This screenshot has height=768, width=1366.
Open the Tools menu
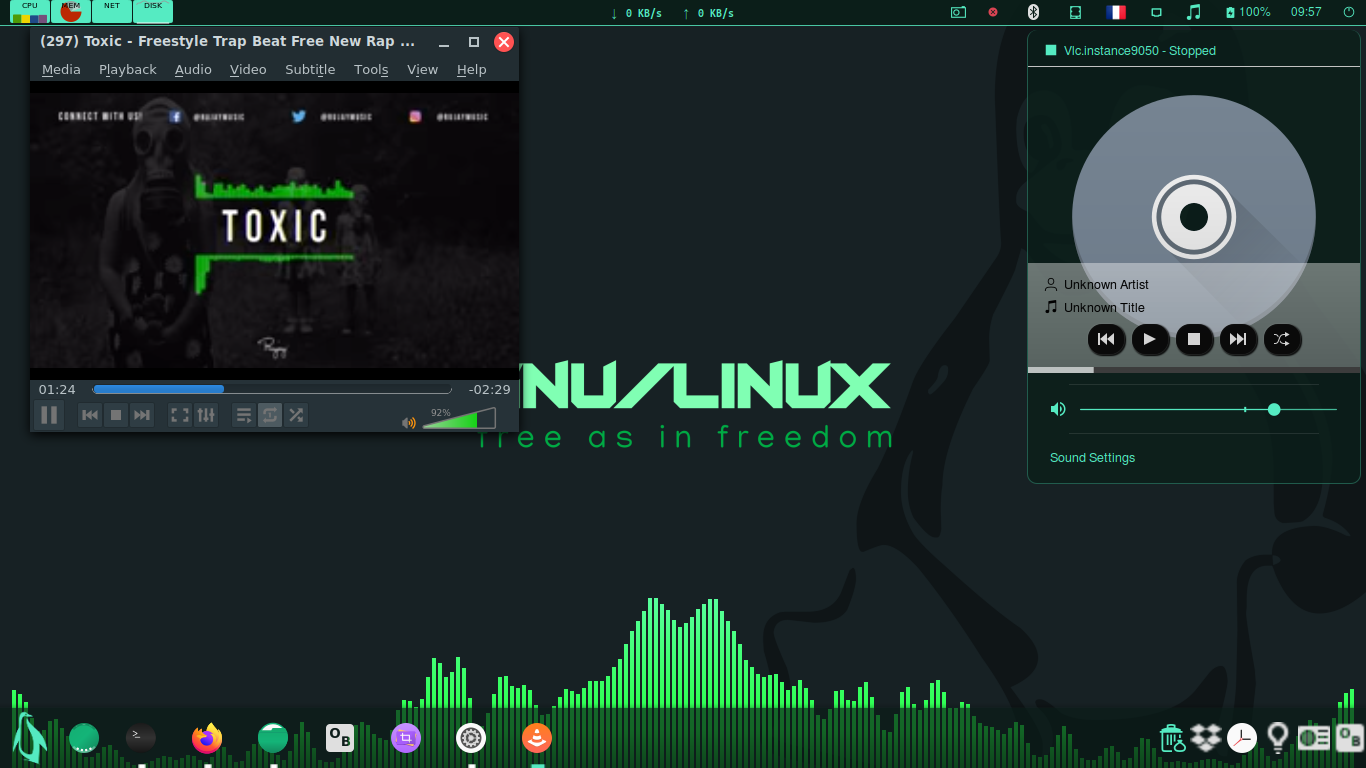click(371, 69)
